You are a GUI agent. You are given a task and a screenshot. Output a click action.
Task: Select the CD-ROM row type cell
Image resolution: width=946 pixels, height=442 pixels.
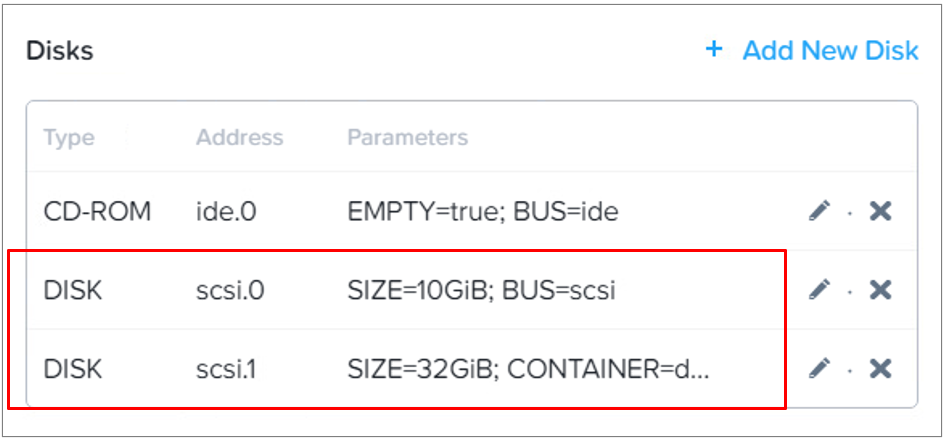coord(97,212)
